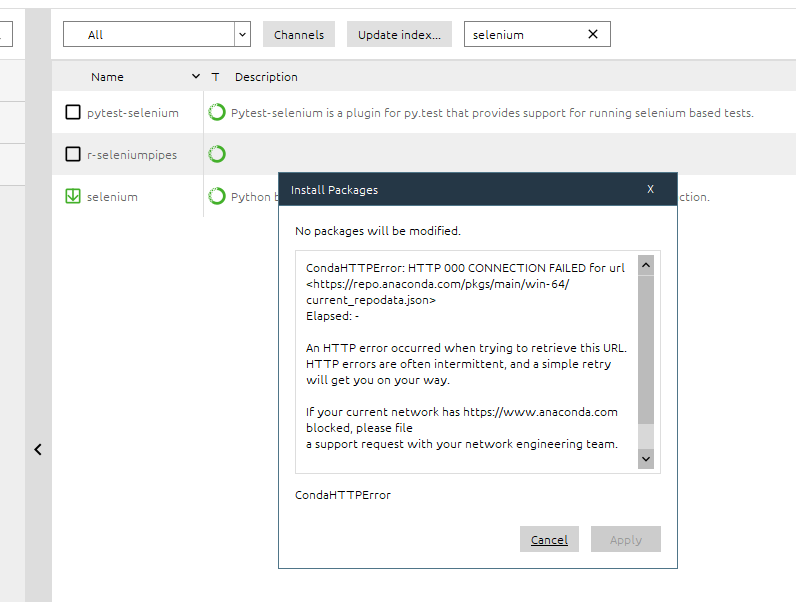Sort packages via Name column chevron
This screenshot has width=796, height=602.
click(x=195, y=77)
